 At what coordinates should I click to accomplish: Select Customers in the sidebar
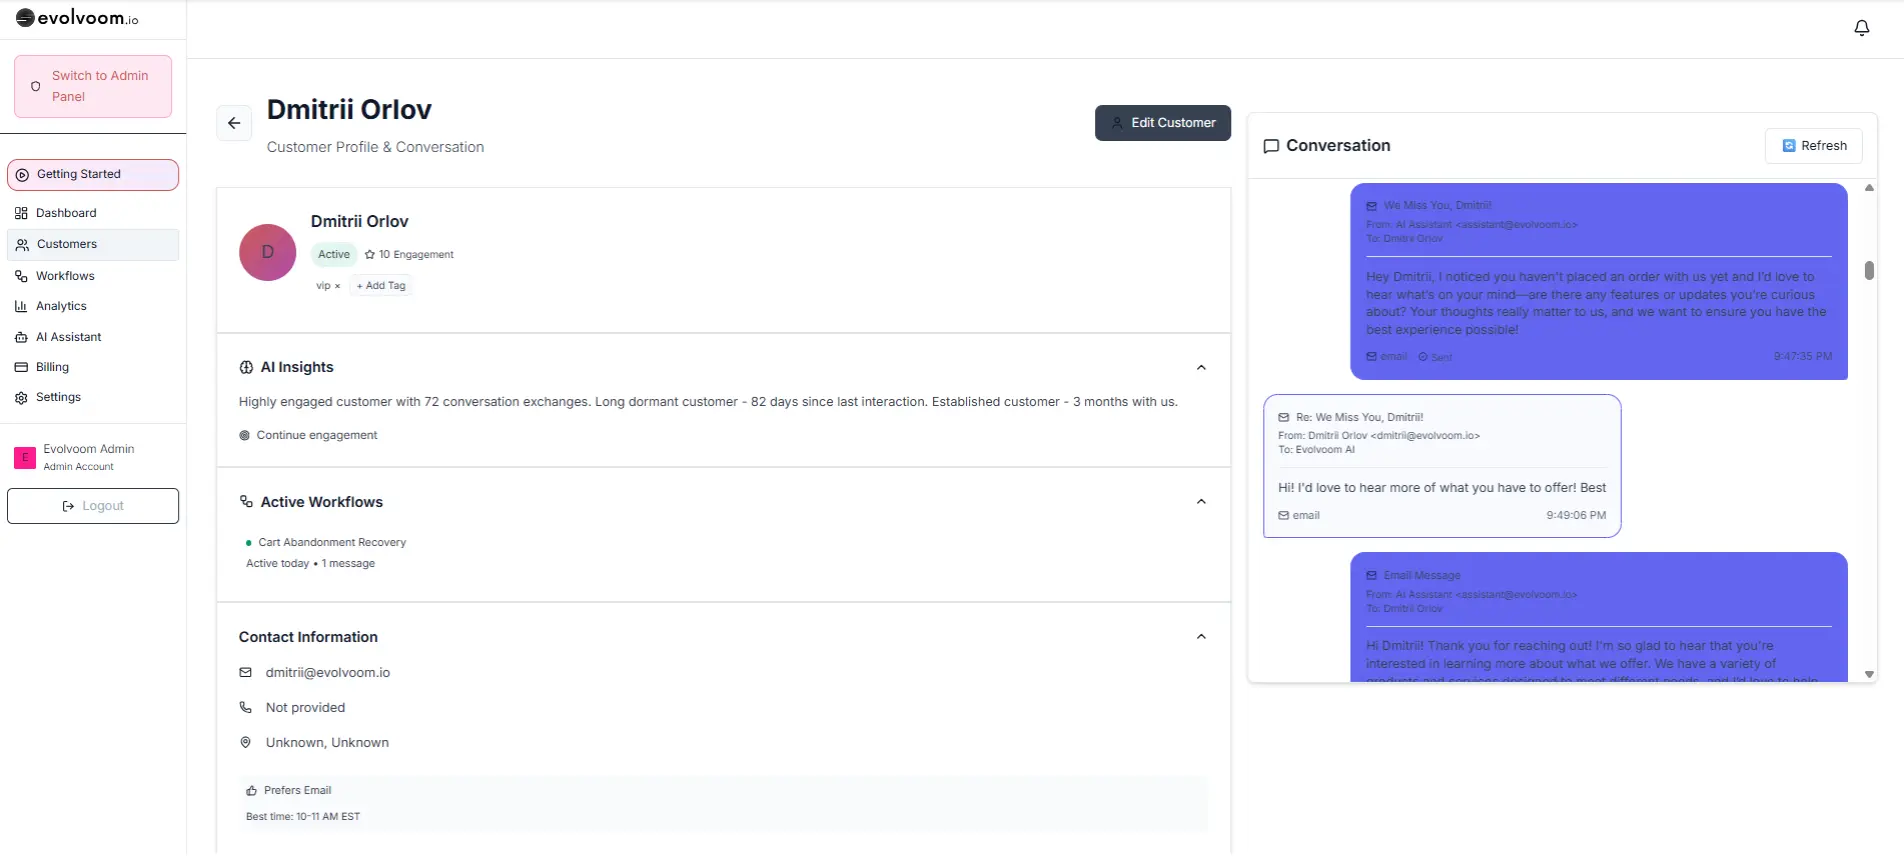(x=93, y=245)
